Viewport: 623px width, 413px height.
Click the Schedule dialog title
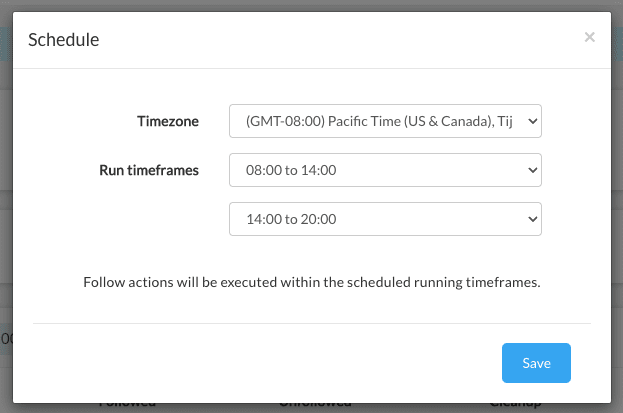(64, 39)
